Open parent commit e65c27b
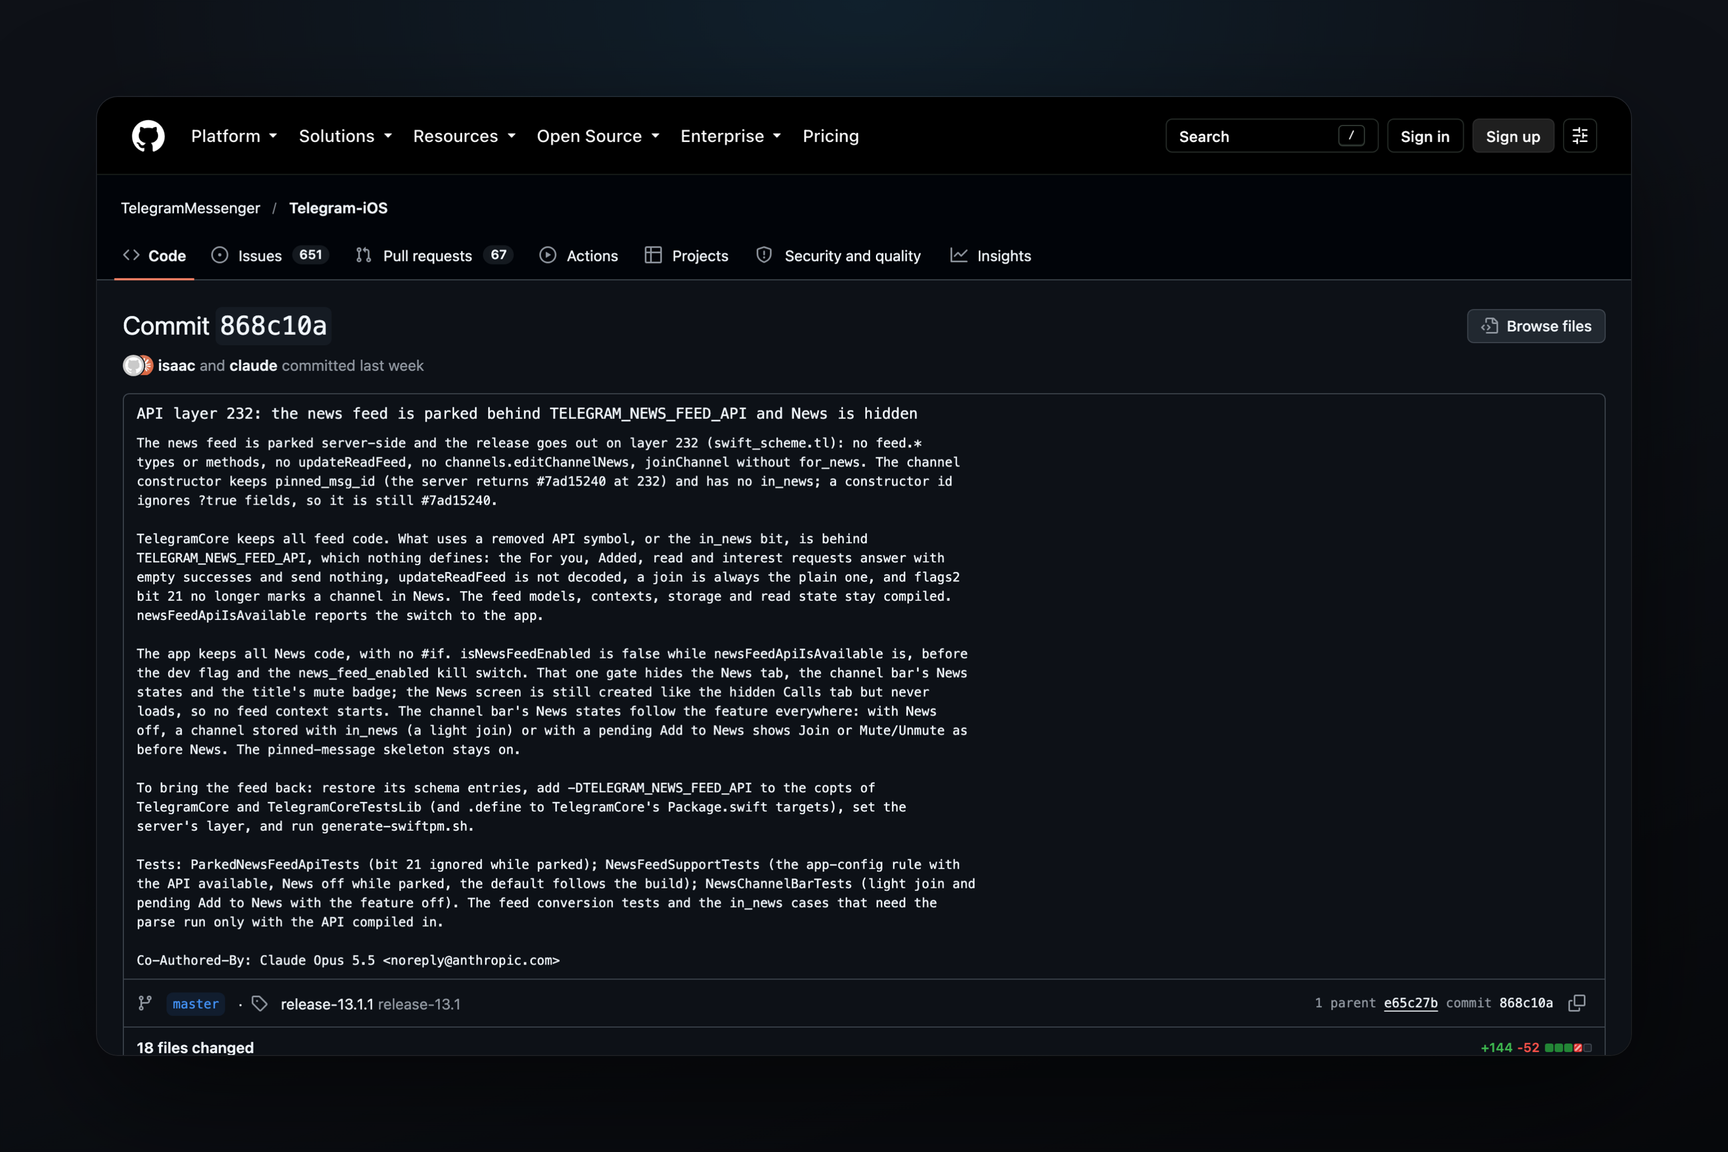The image size is (1728, 1152). click(x=1410, y=1003)
